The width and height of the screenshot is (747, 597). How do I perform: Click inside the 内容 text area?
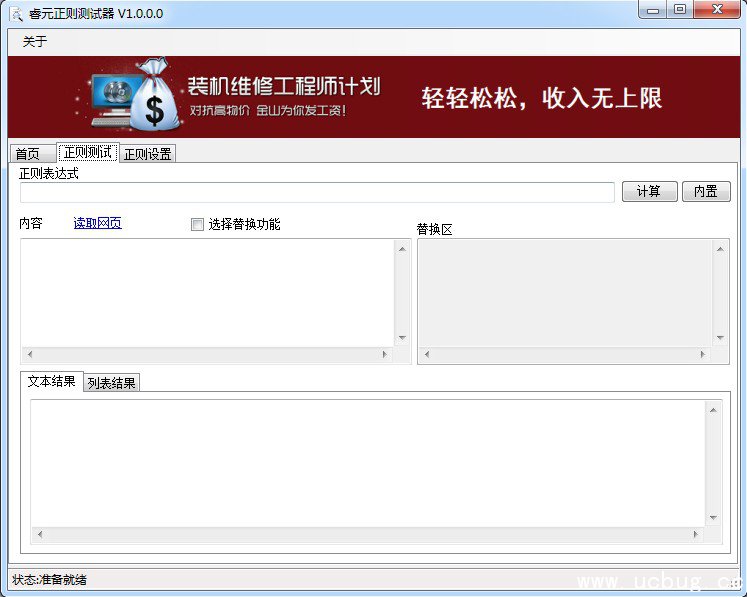pos(207,292)
